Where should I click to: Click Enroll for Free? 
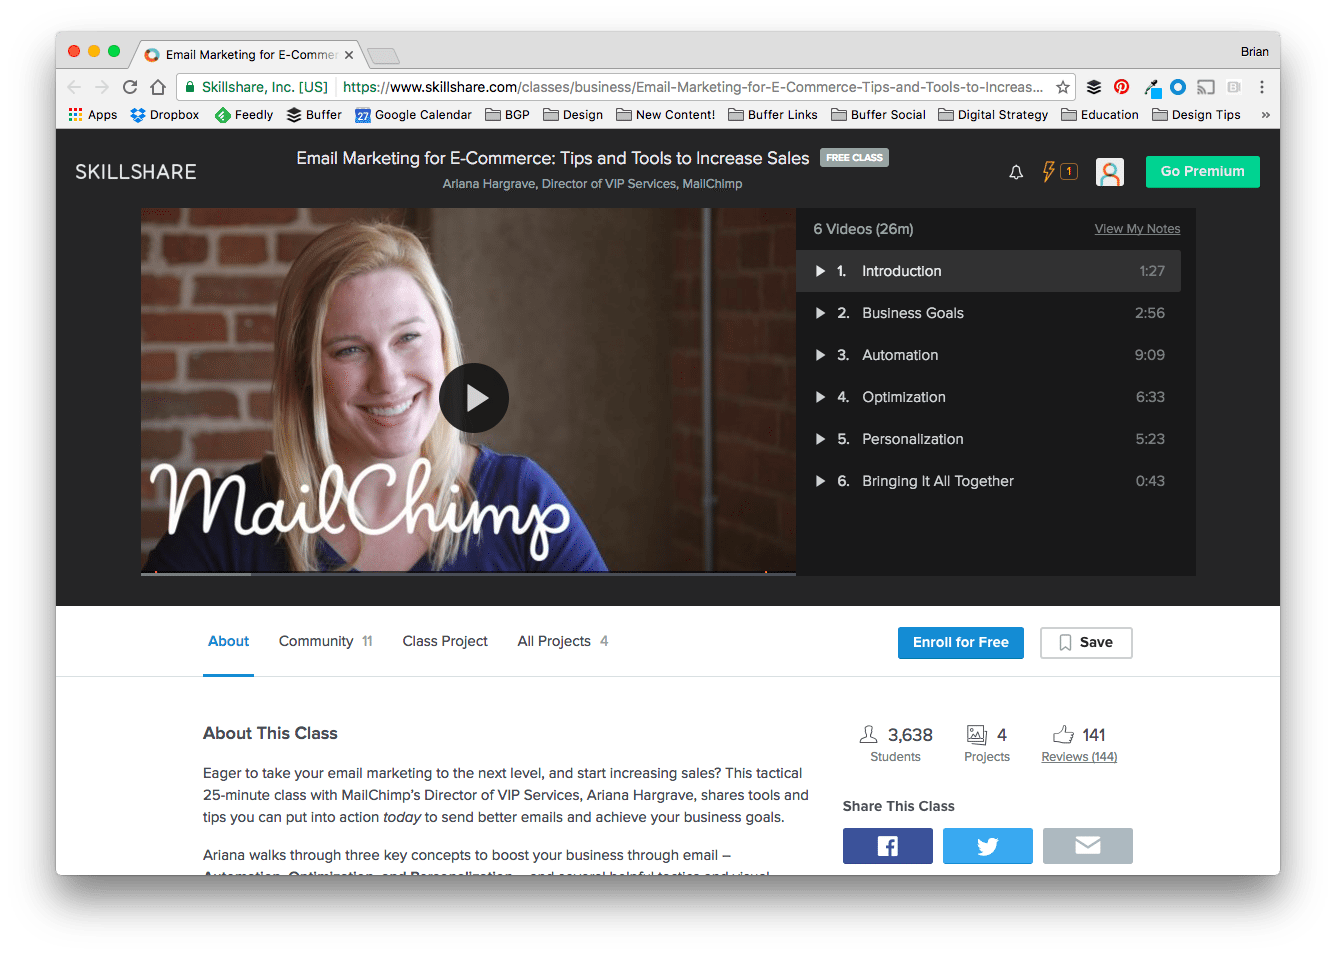pos(960,643)
